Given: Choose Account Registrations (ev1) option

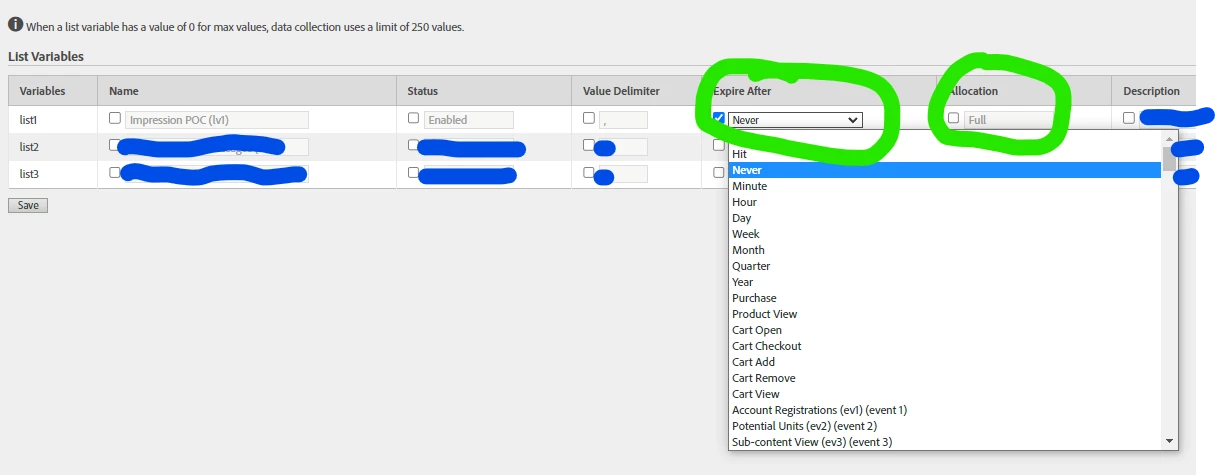Looking at the screenshot, I should pos(945,410).
